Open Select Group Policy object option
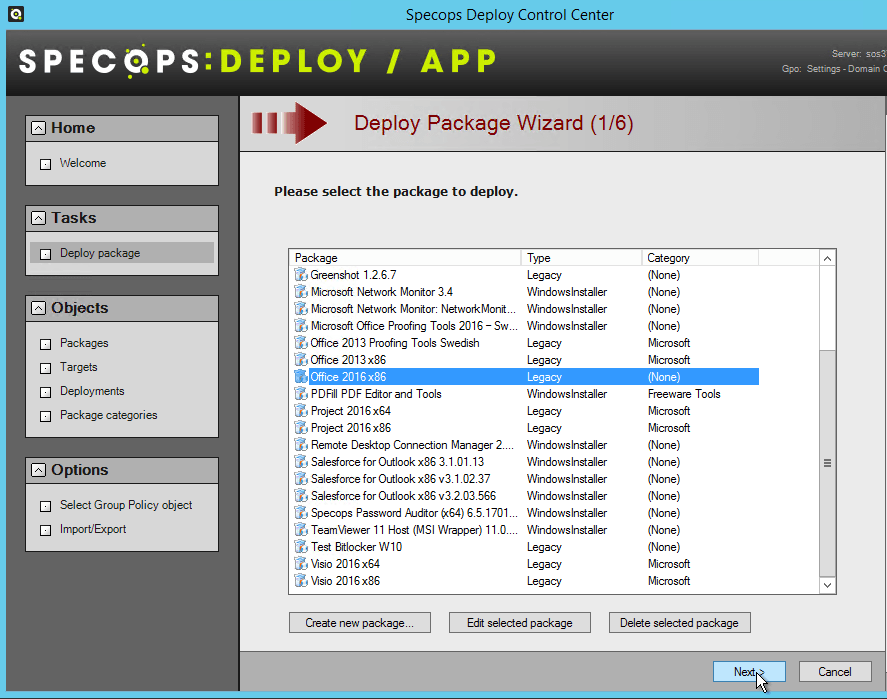Viewport: 887px width, 699px height. coord(126,505)
